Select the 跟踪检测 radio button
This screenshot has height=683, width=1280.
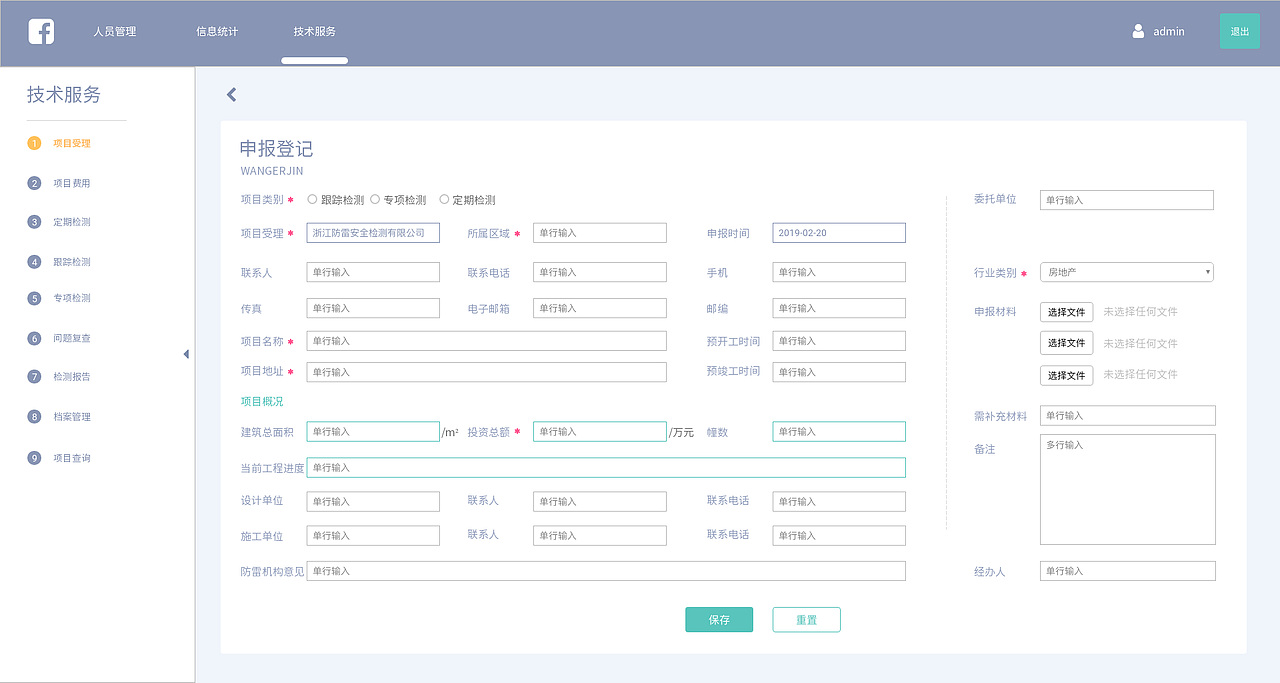click(314, 198)
